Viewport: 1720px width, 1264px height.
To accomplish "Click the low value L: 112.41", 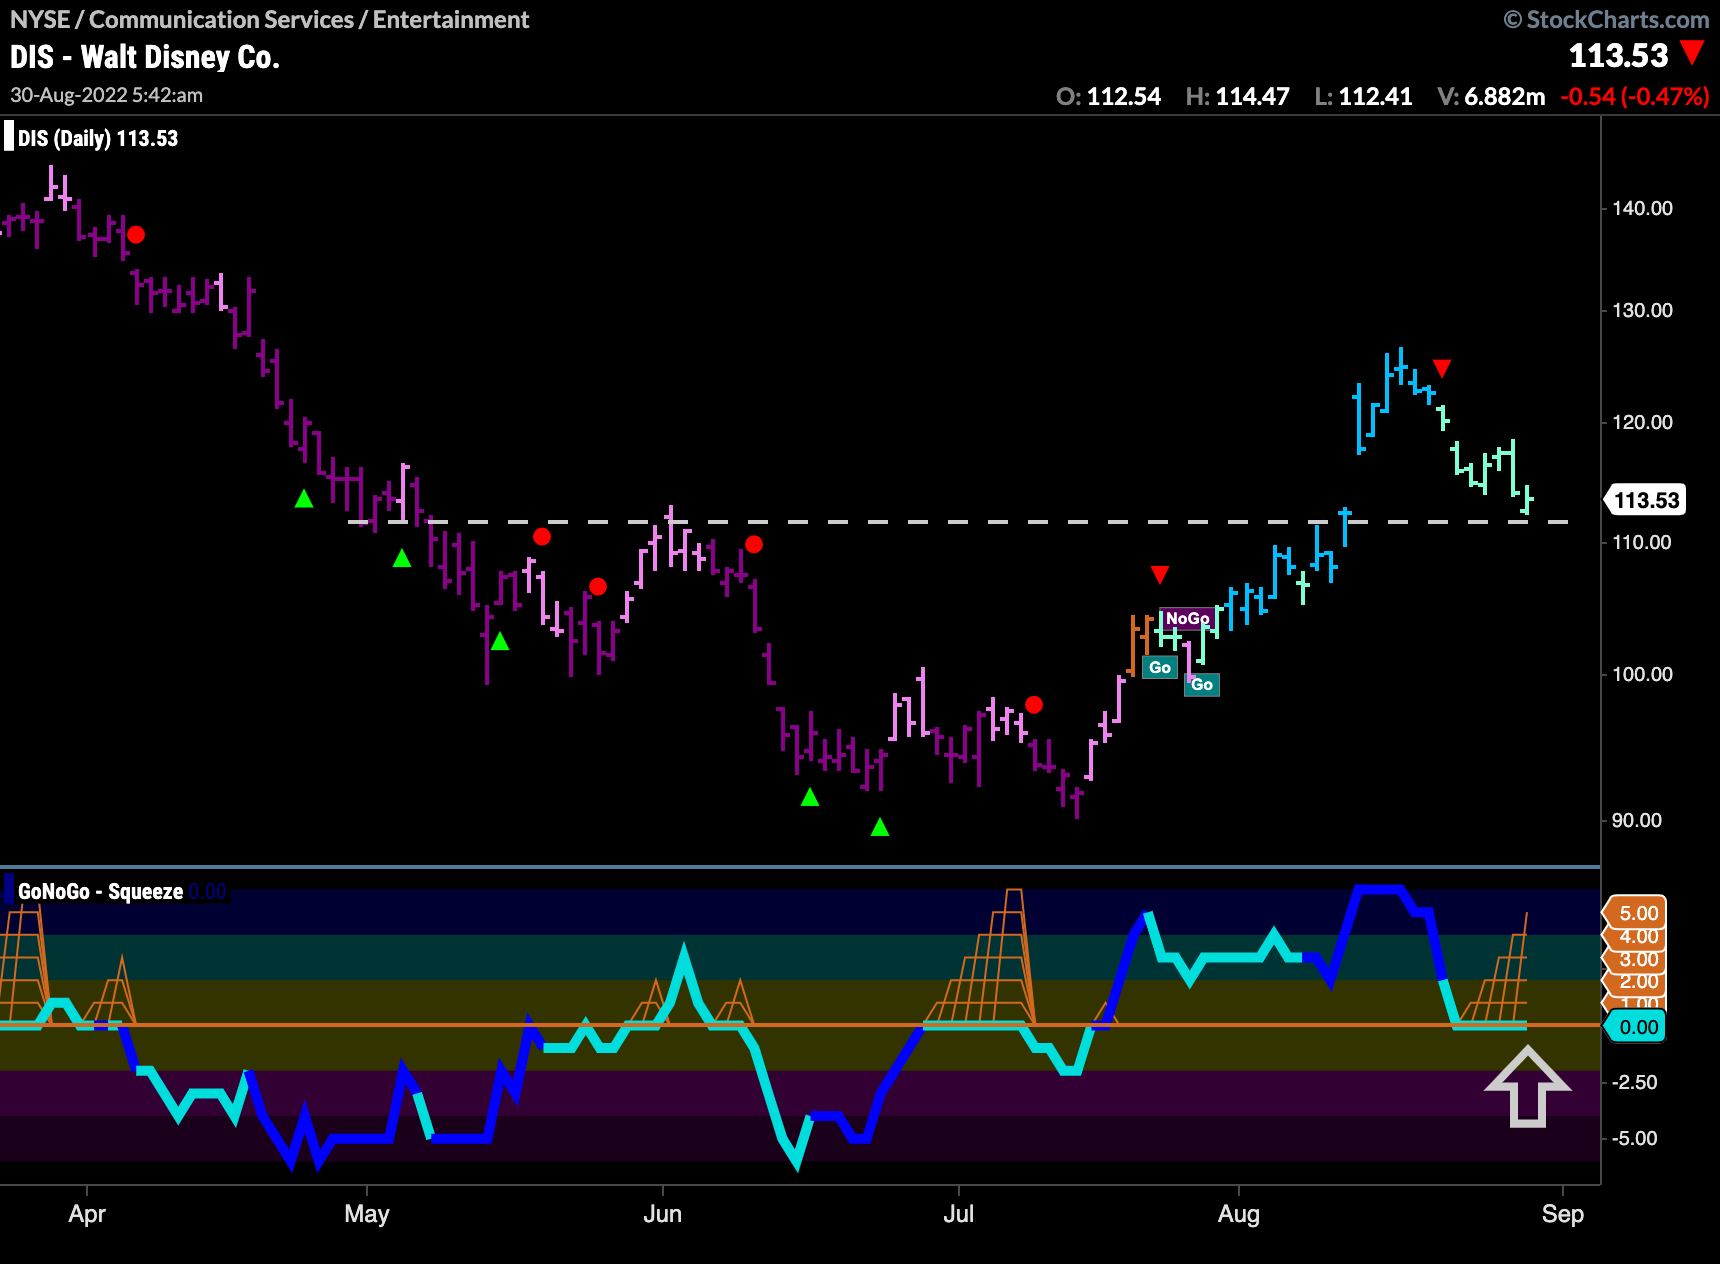I will click(1363, 96).
